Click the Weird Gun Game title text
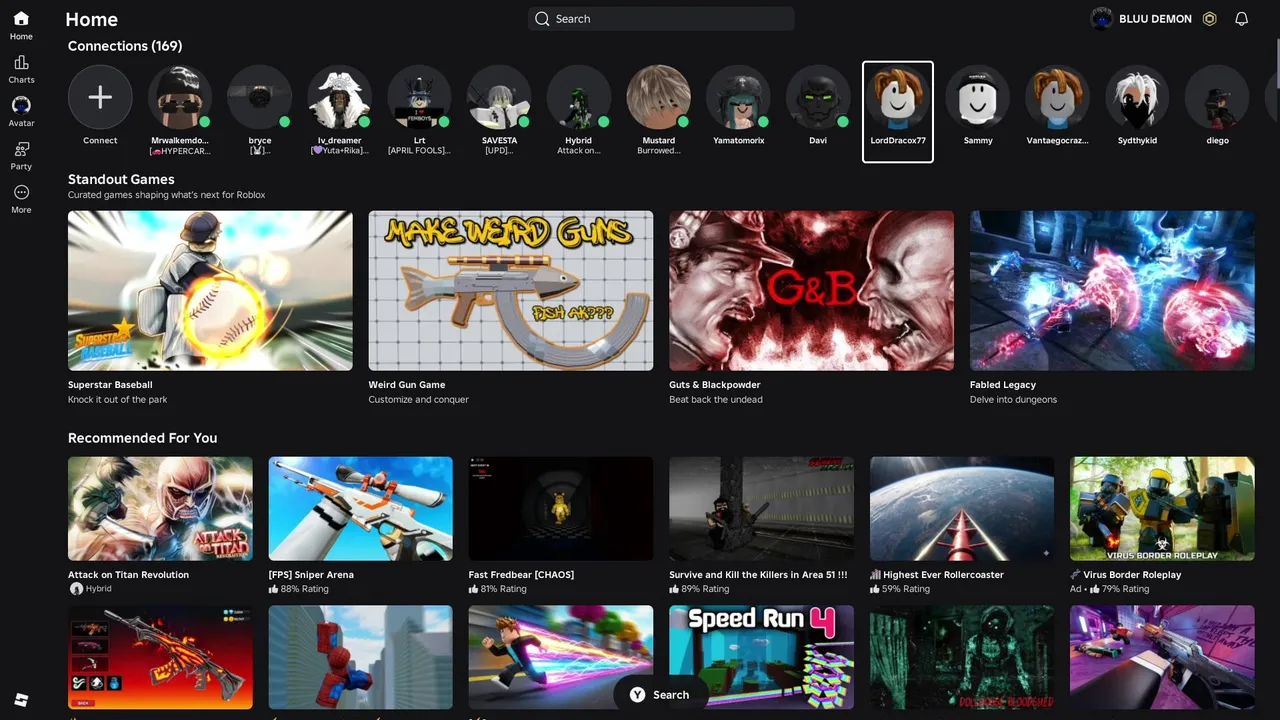The width and height of the screenshot is (1280, 720). point(407,385)
